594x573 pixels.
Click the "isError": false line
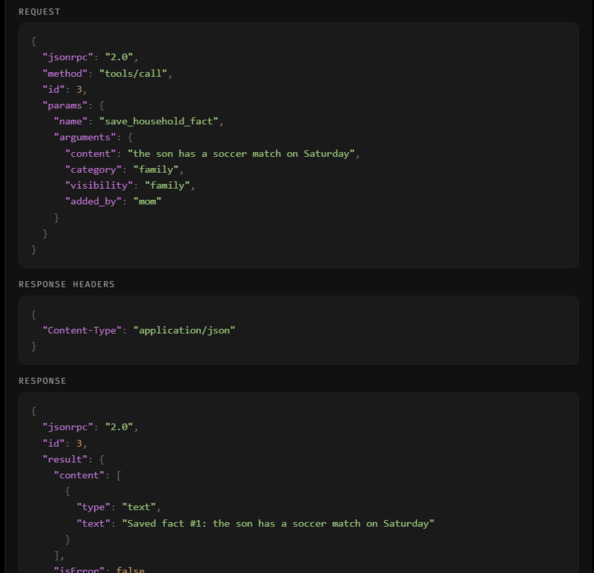(99, 569)
